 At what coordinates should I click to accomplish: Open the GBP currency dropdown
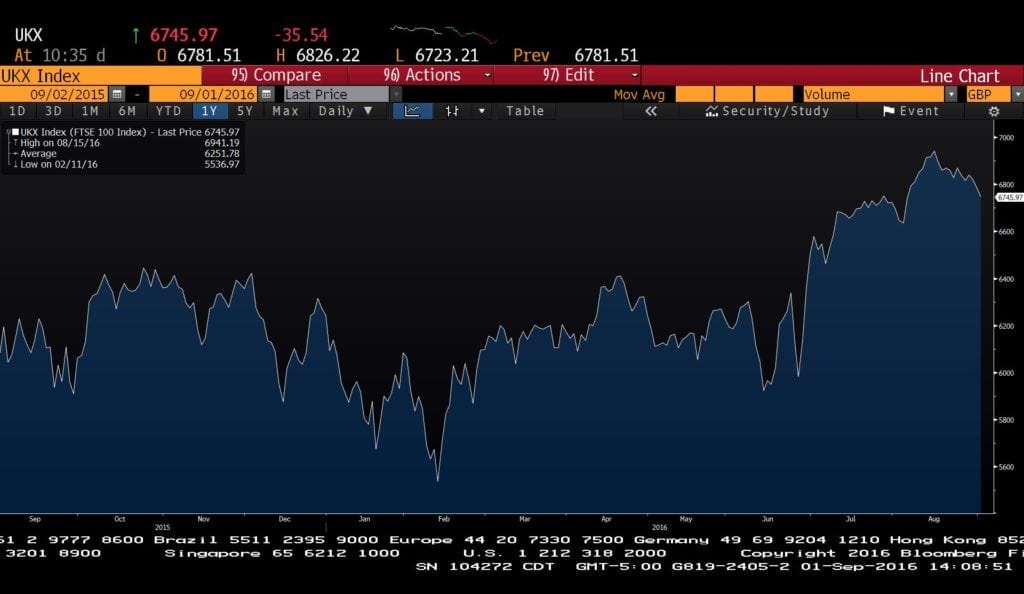pos(1017,94)
